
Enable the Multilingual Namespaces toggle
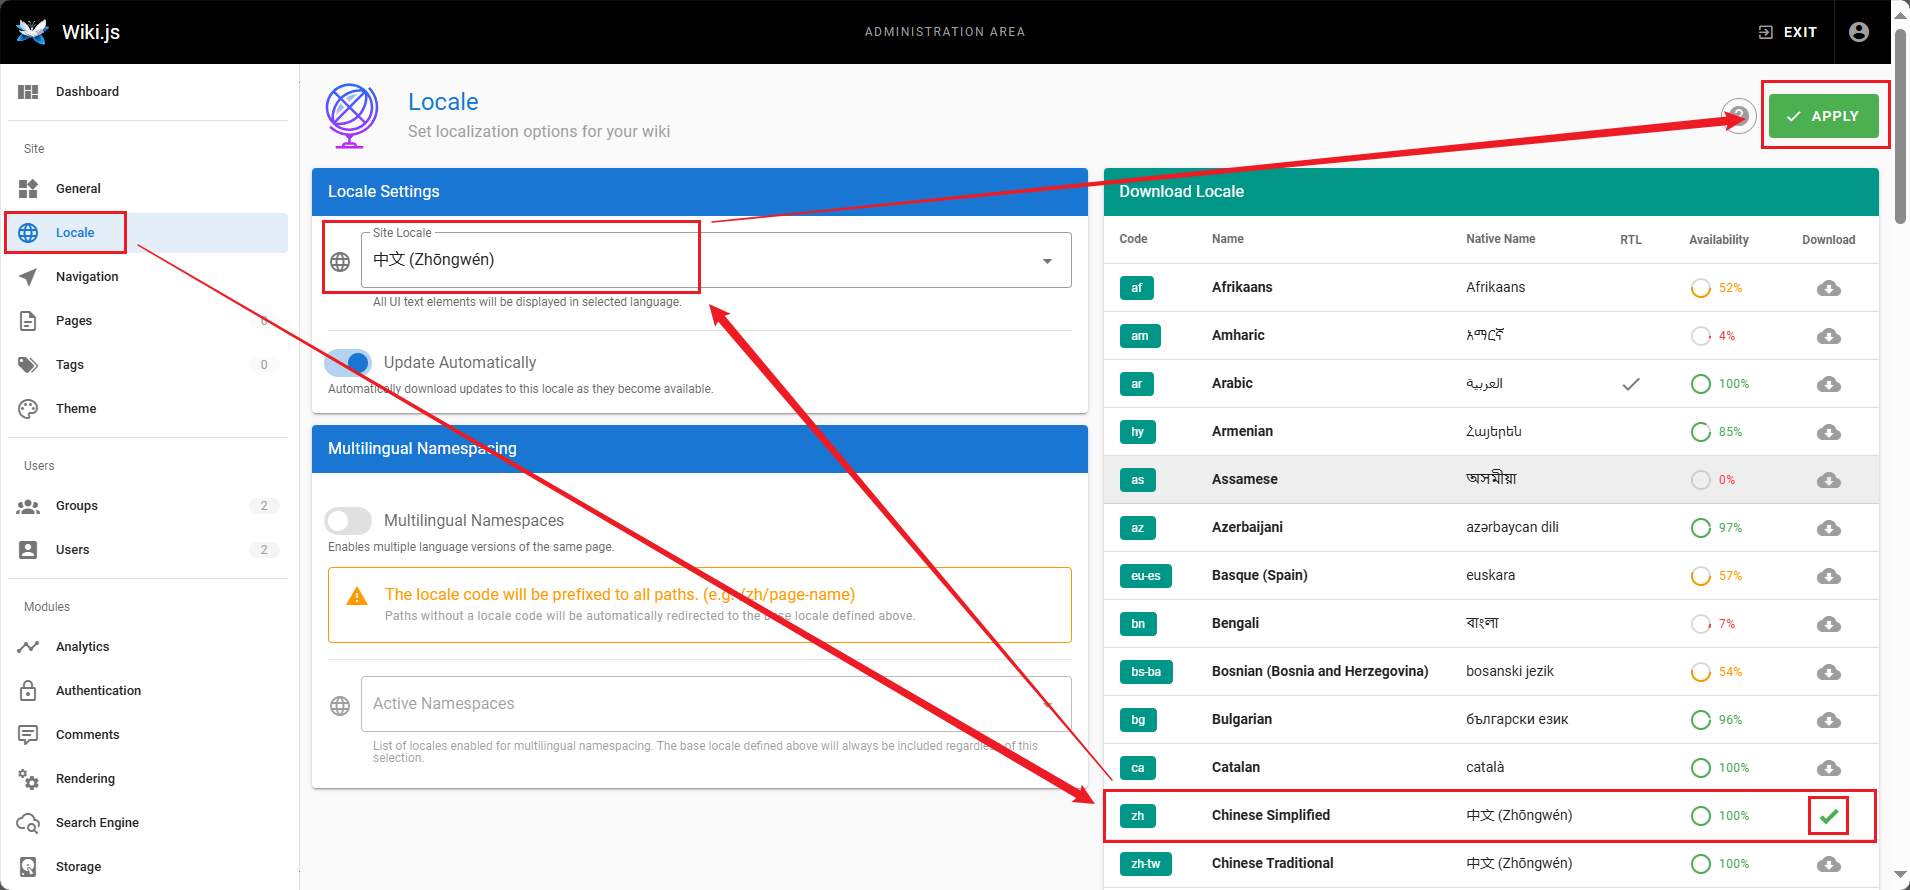click(348, 521)
